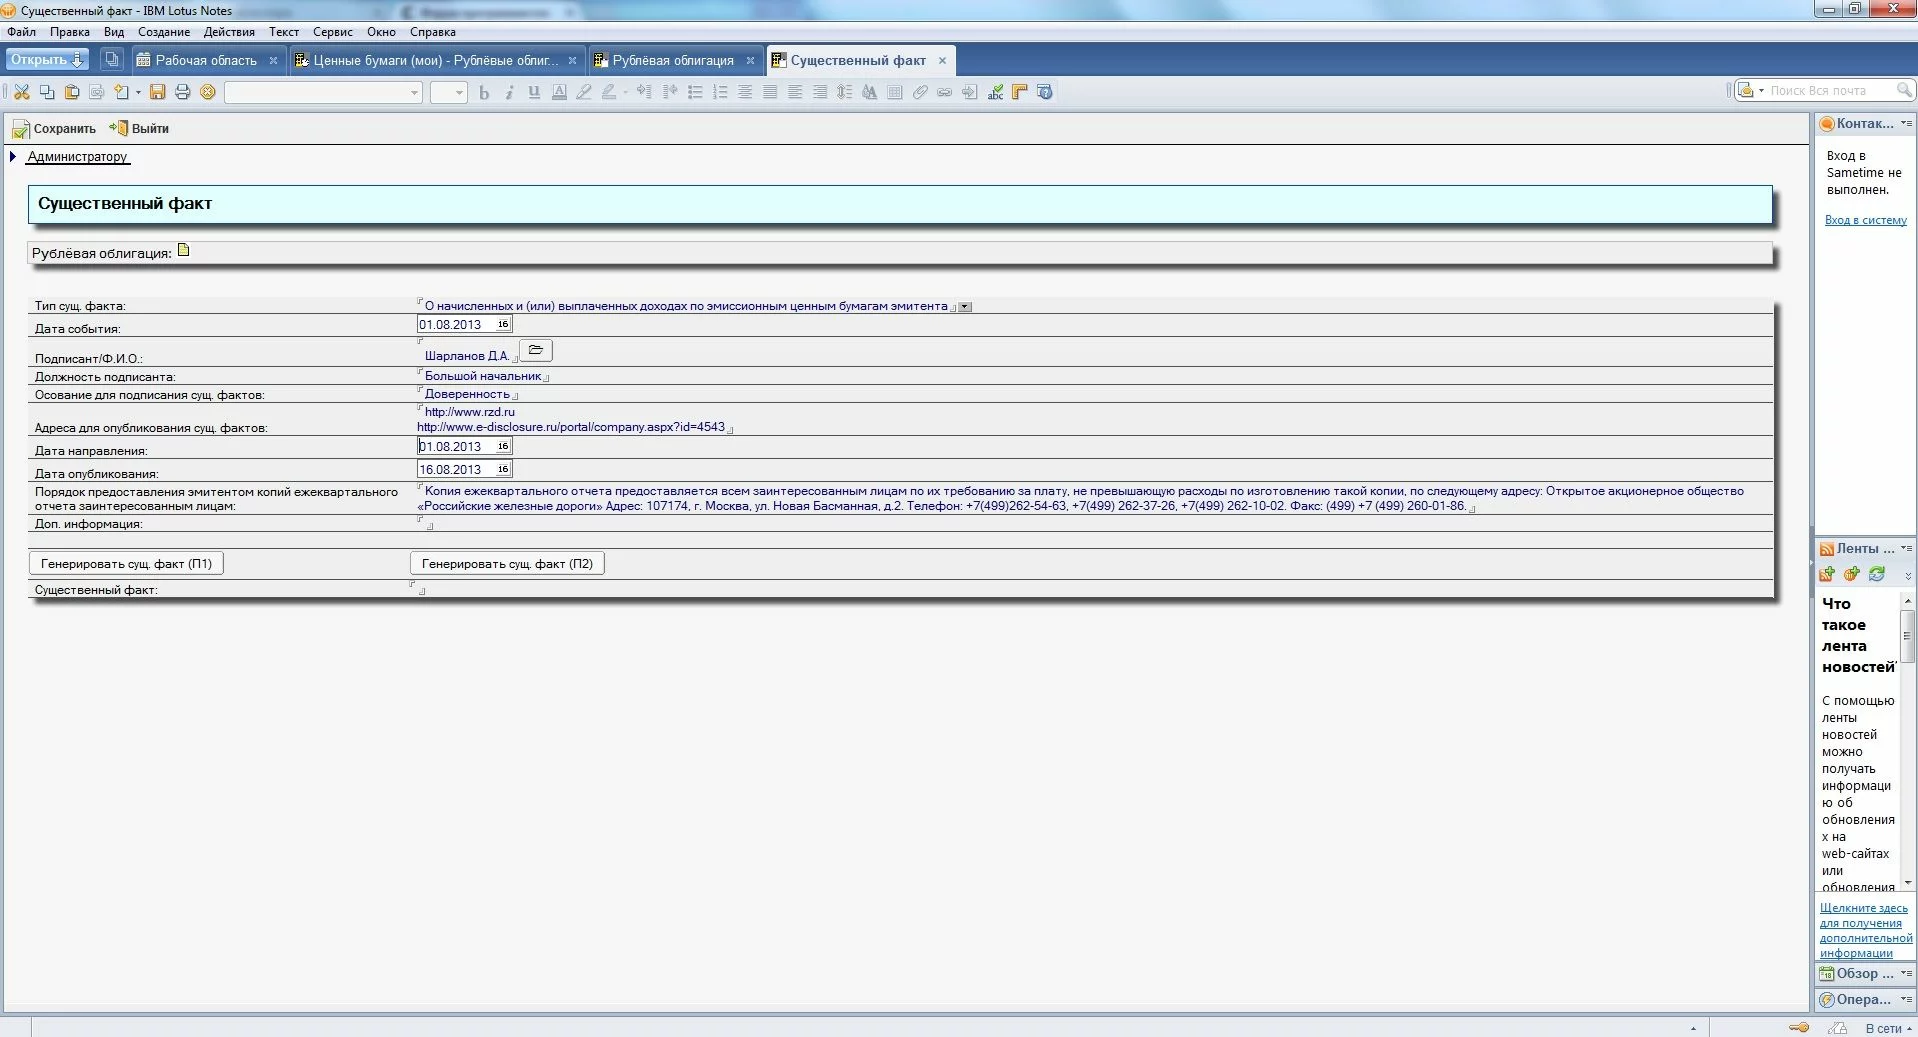This screenshot has width=1918, height=1037.
Task: Click the spell check abc icon
Action: tap(995, 92)
